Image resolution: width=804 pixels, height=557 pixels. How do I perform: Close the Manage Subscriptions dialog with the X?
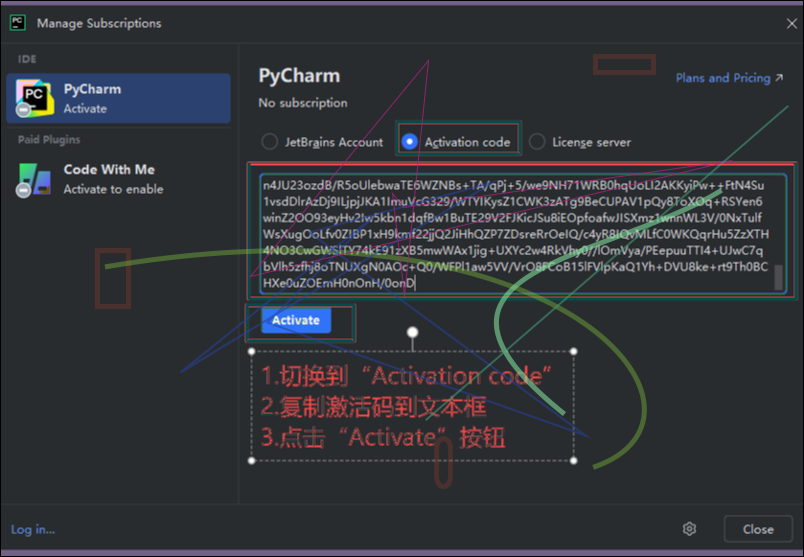tap(792, 24)
